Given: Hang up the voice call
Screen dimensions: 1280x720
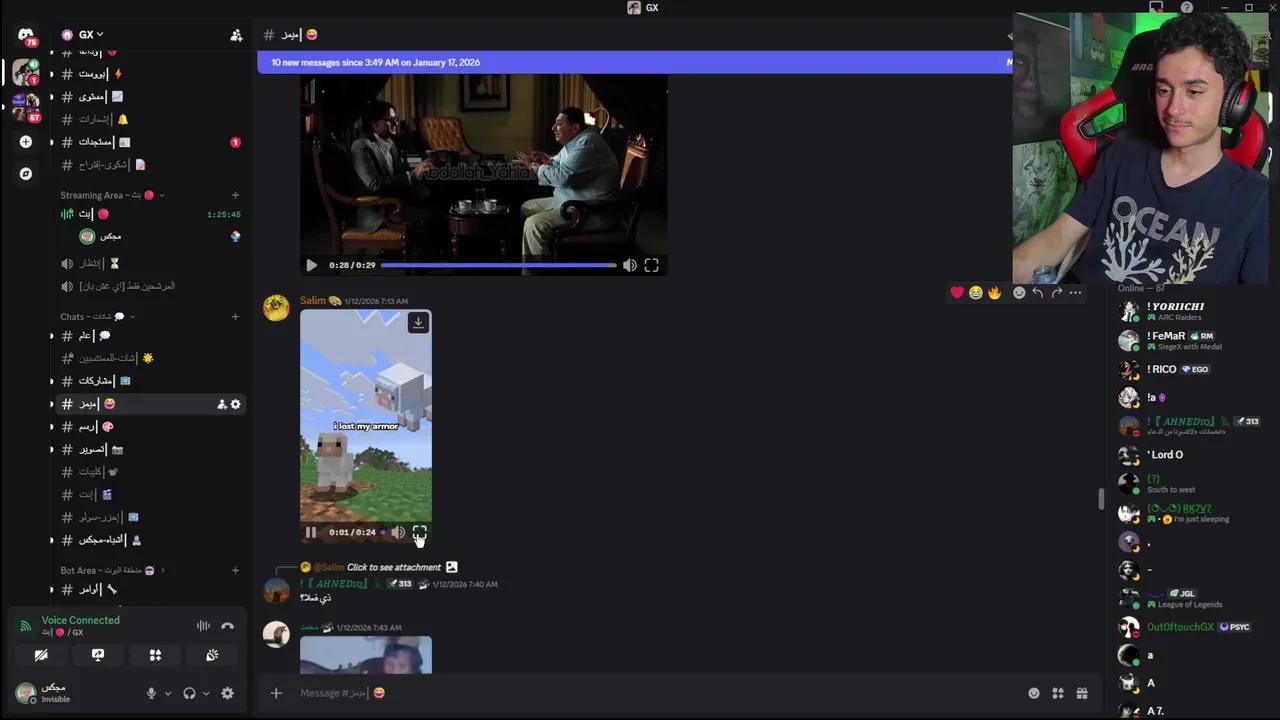Looking at the screenshot, I should pyautogui.click(x=227, y=627).
